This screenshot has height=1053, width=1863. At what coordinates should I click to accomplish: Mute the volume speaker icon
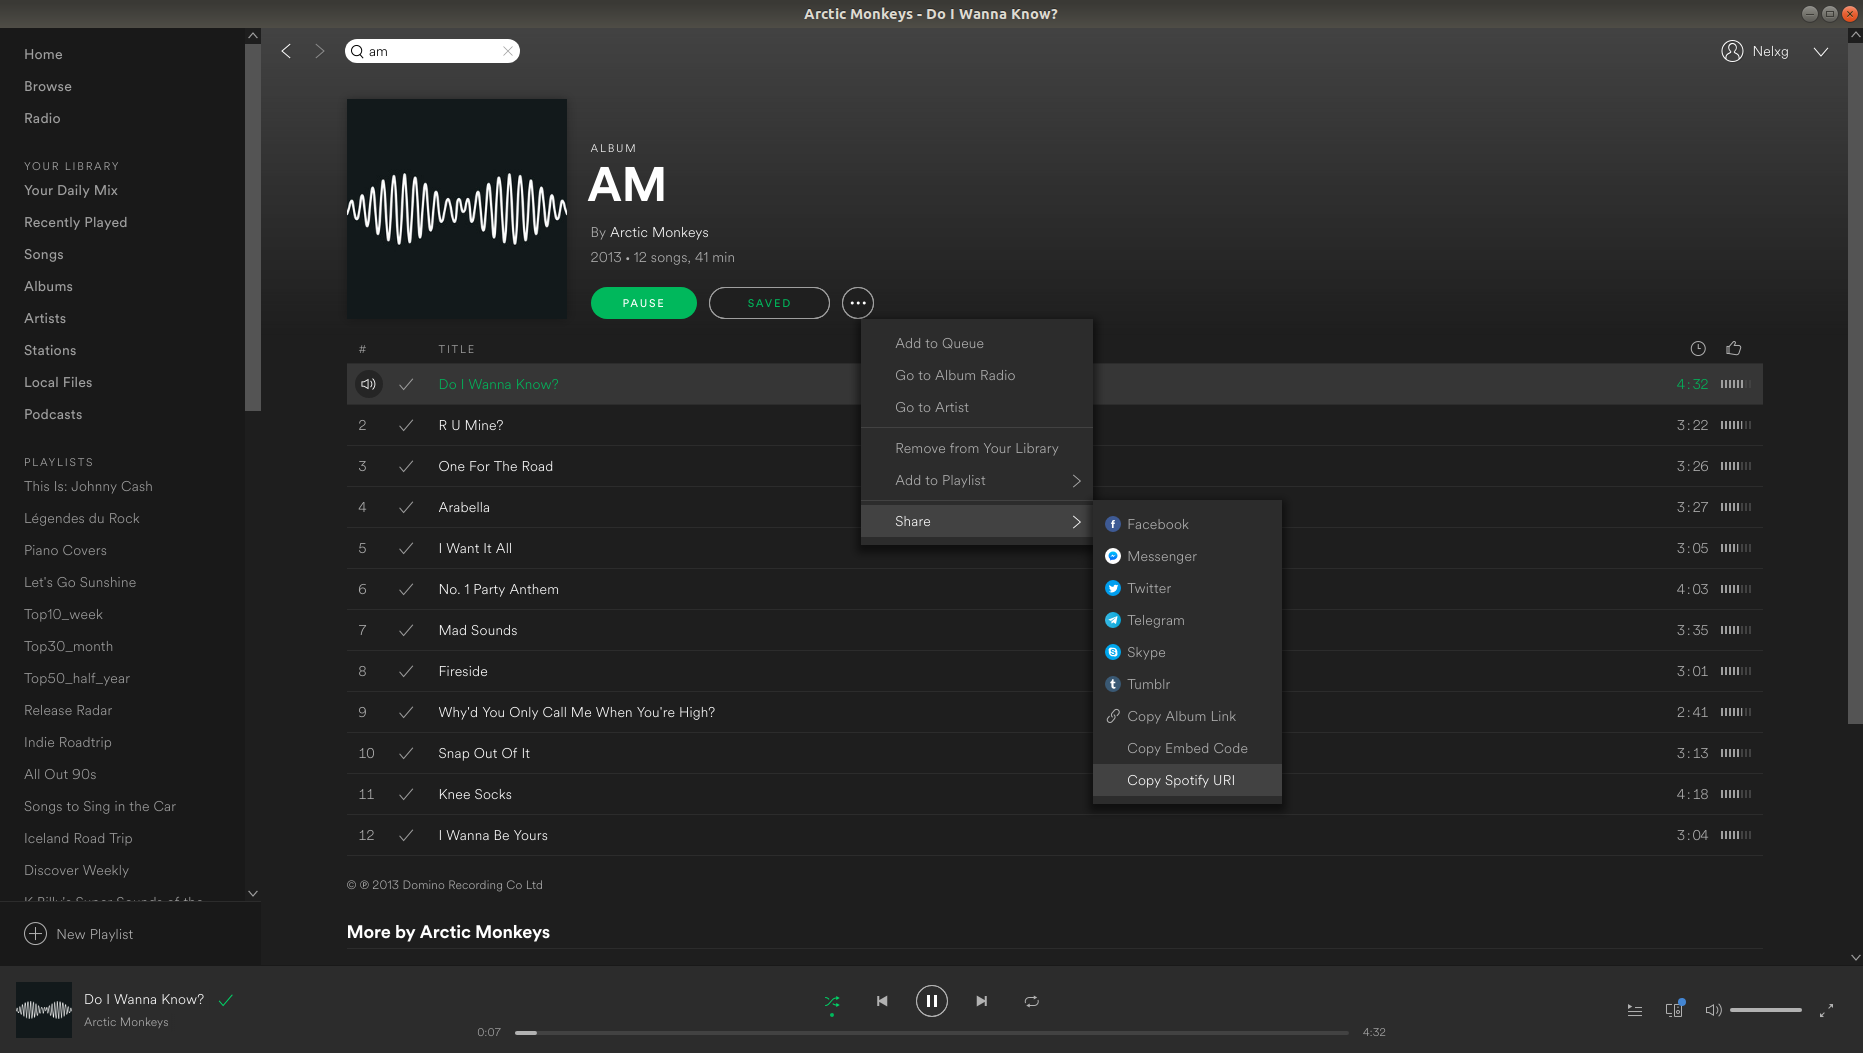pos(1713,1010)
